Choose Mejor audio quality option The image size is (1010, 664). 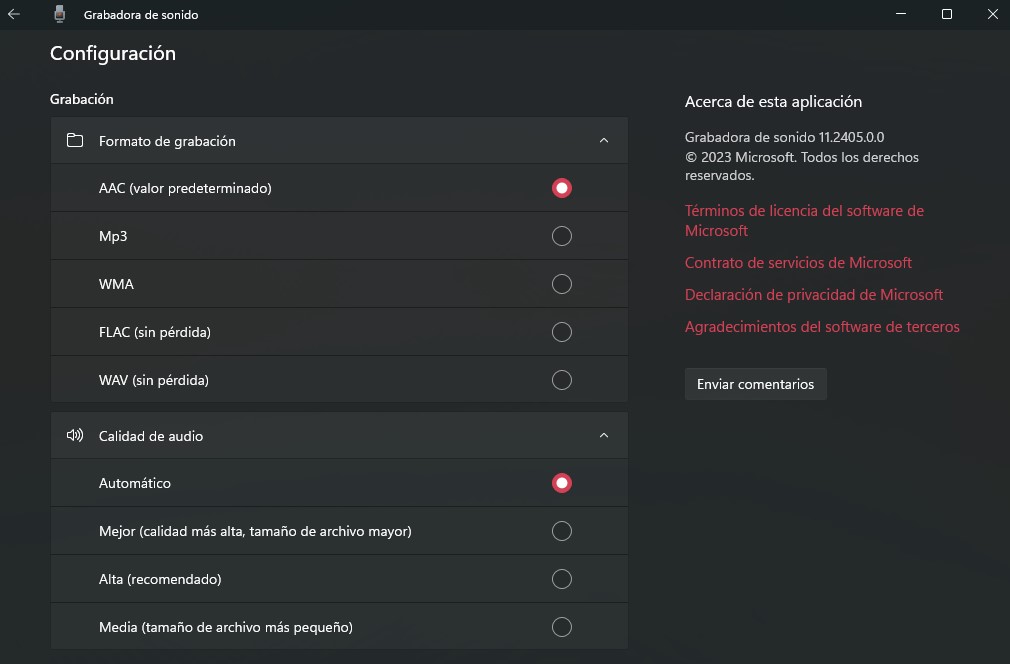coord(562,531)
